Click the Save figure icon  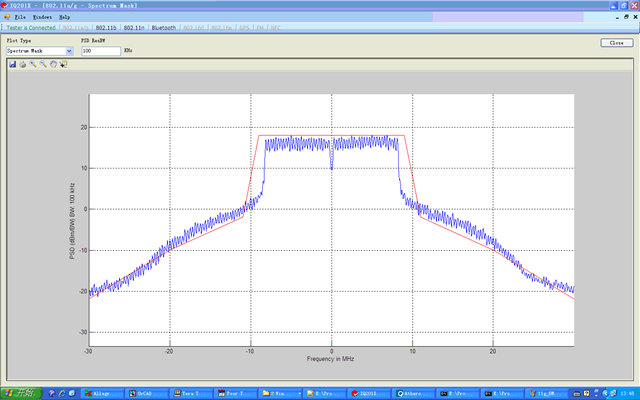tap(12, 64)
